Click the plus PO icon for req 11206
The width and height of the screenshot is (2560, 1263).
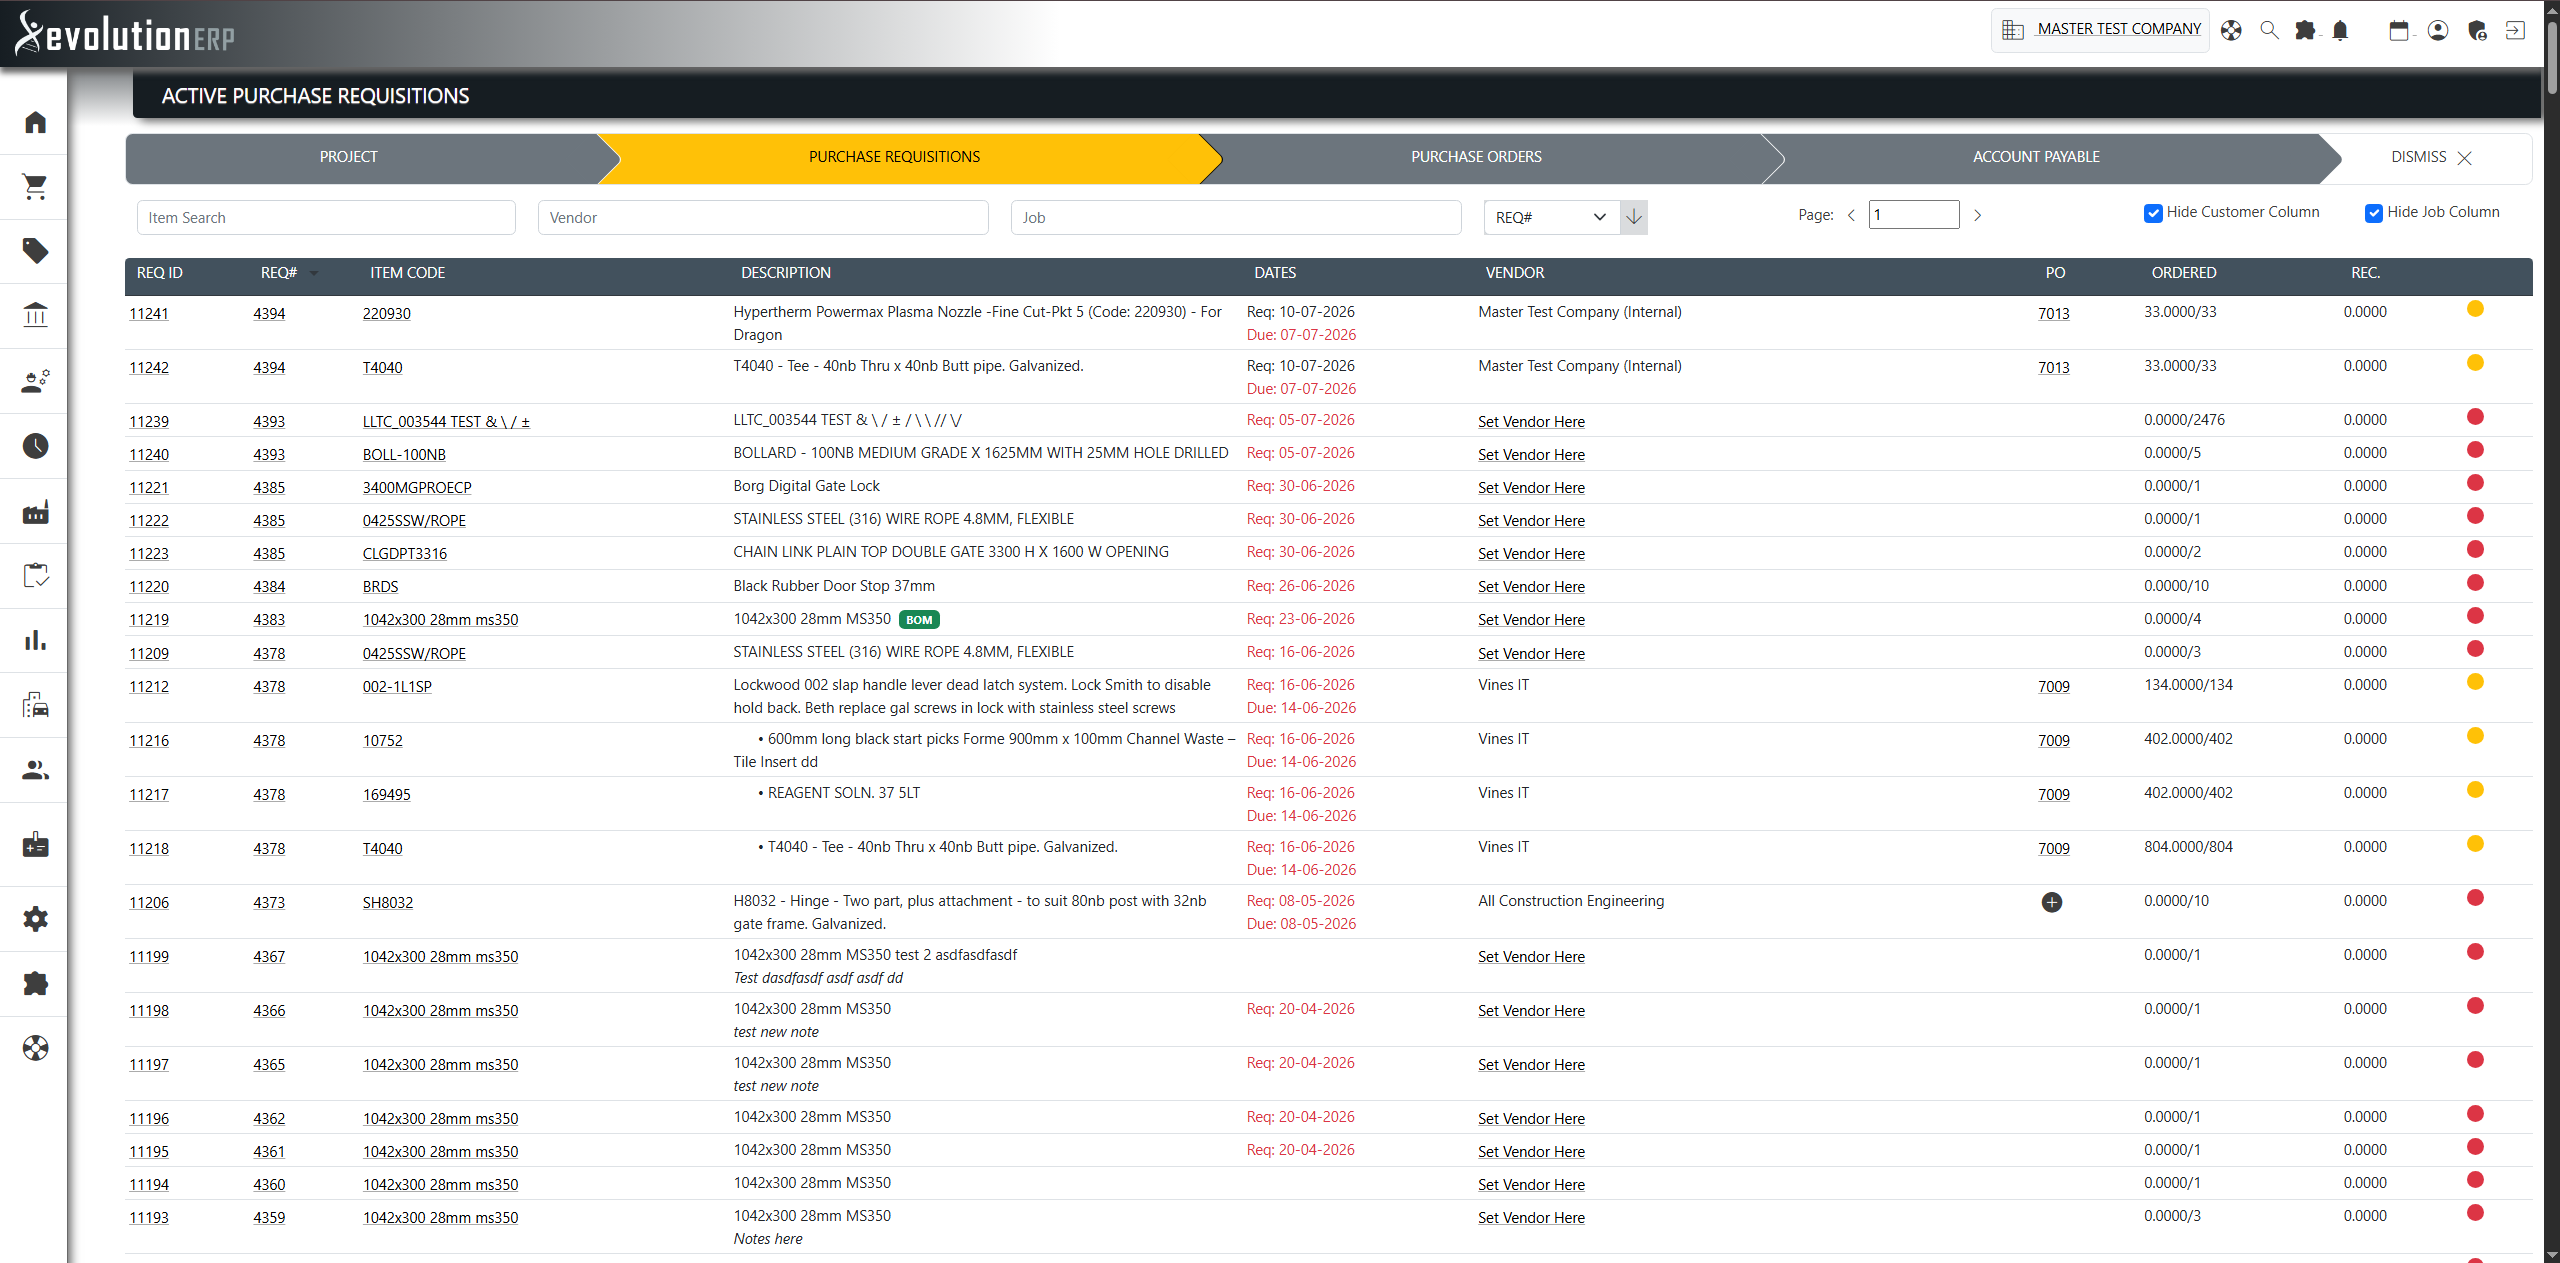(2051, 902)
